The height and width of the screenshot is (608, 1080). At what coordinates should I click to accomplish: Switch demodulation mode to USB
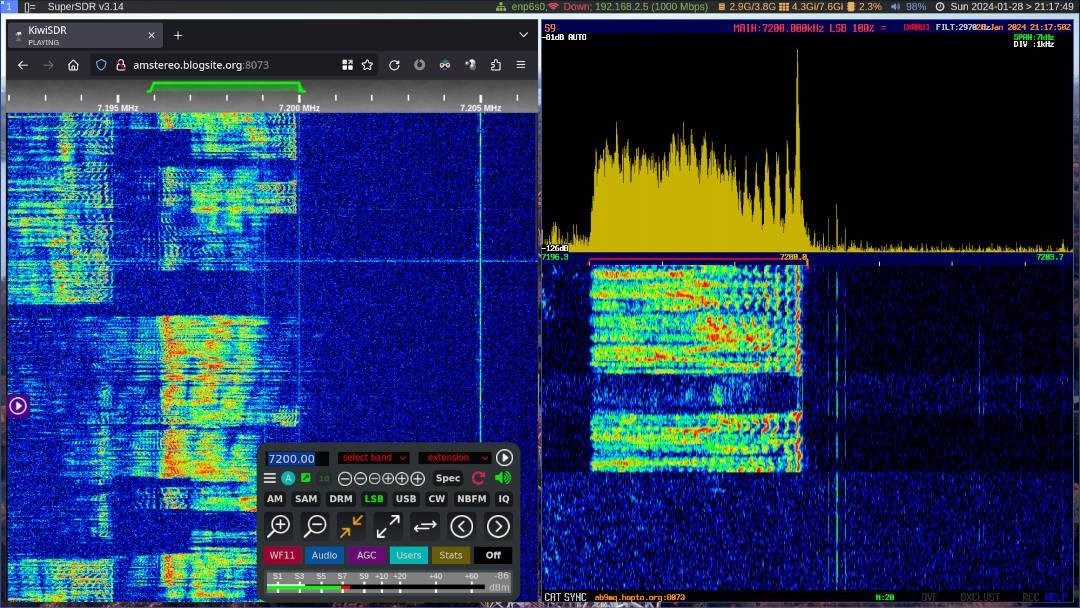pos(405,499)
